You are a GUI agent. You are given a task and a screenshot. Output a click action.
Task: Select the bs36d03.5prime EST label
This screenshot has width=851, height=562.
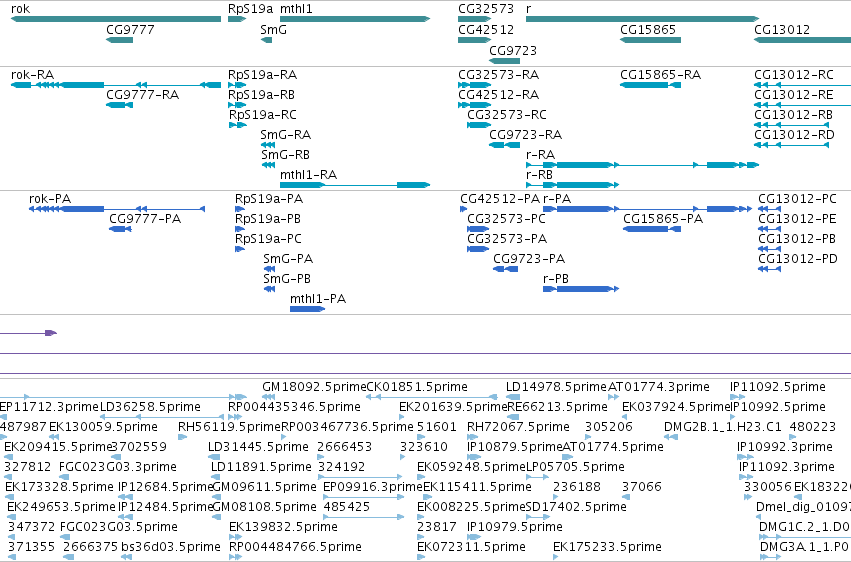pos(171,546)
